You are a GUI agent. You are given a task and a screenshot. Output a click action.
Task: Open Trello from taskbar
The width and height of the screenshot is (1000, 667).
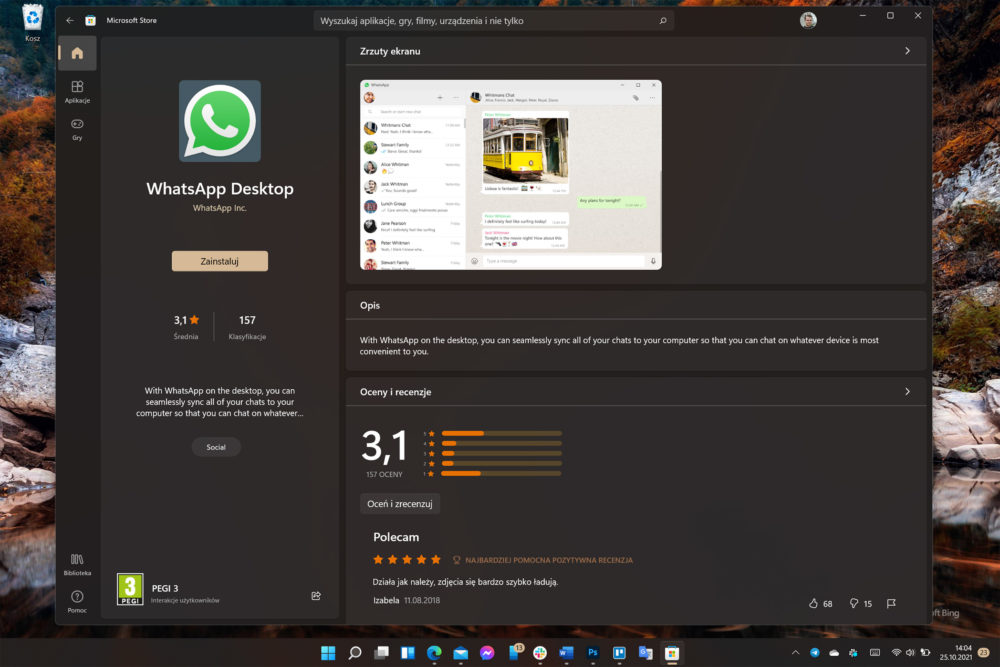pos(619,652)
